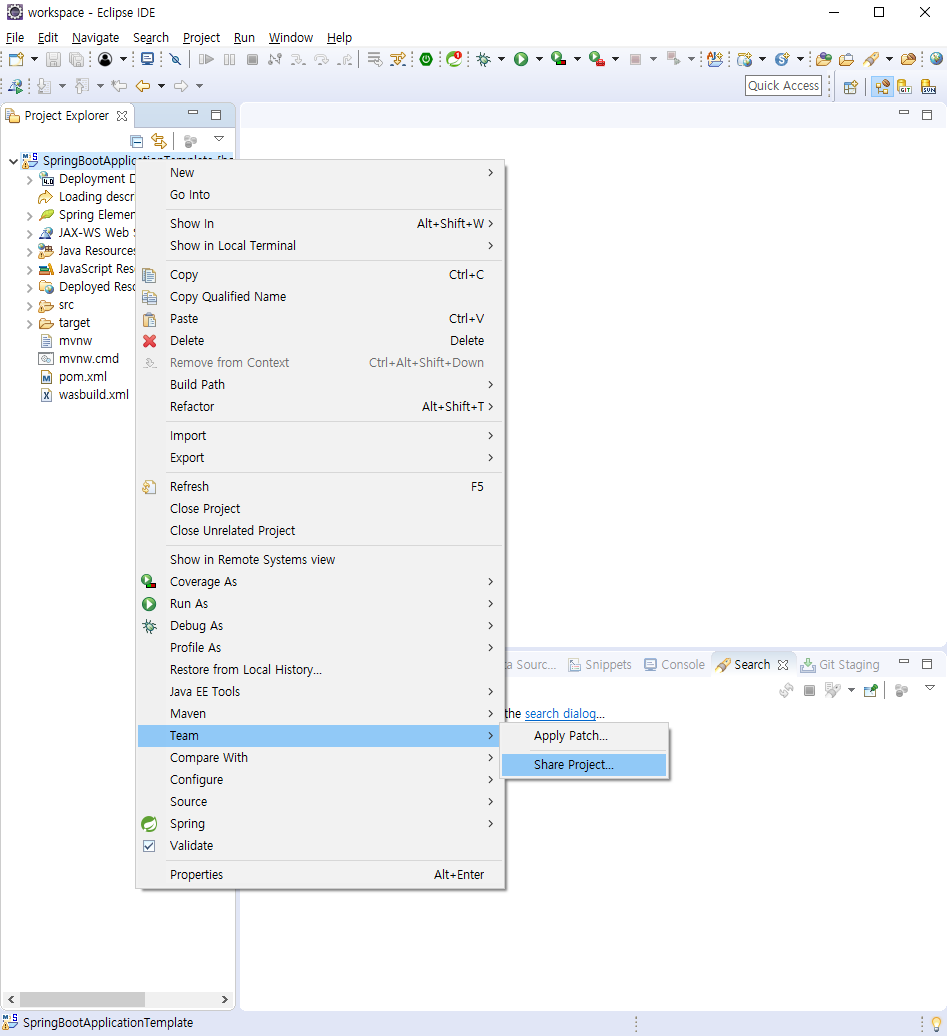Click the light bulb tip icon in status bar

[936, 1023]
